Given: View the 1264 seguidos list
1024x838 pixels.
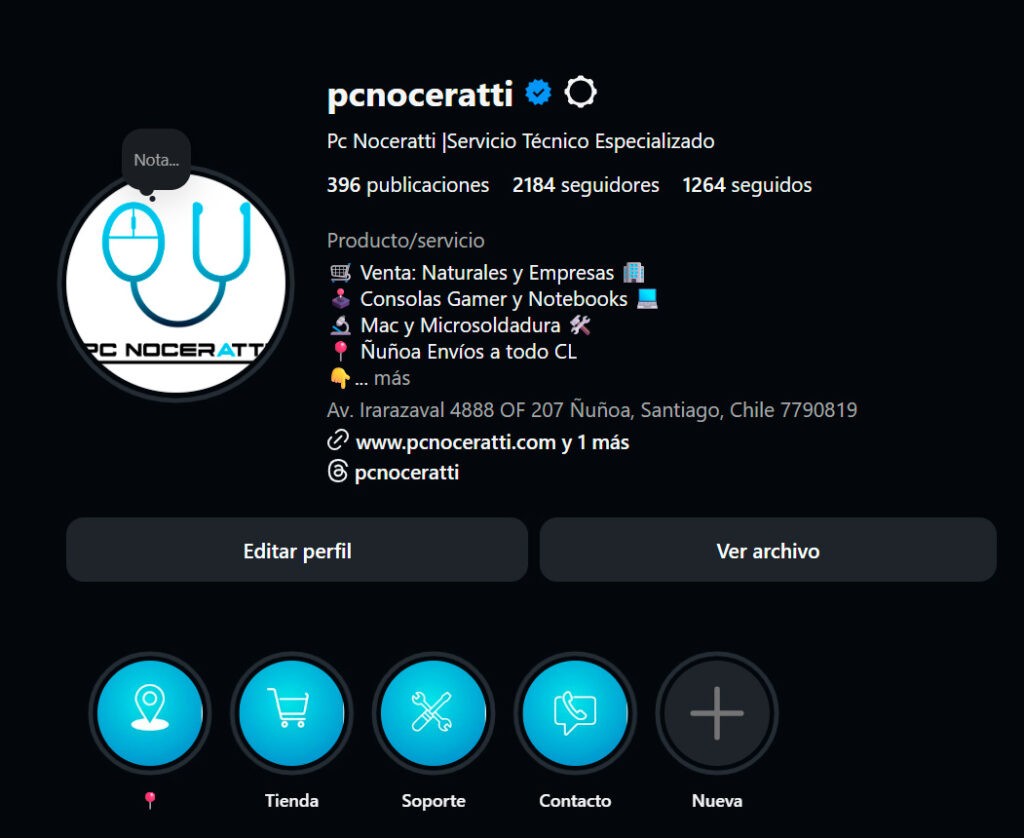Looking at the screenshot, I should click(x=747, y=185).
